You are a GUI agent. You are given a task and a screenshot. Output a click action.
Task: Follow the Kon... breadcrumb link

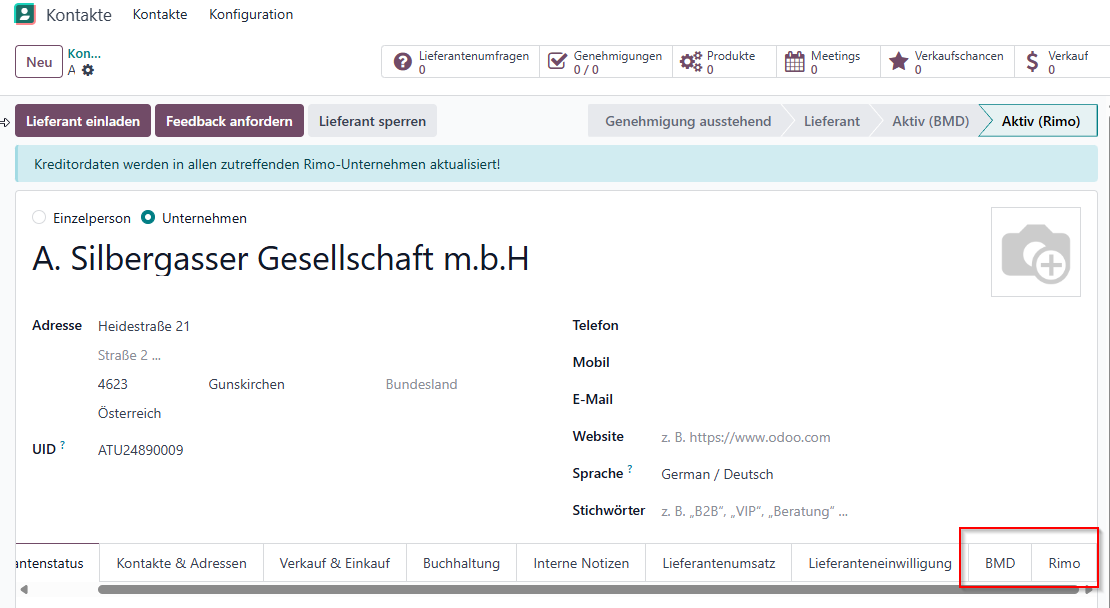84,54
